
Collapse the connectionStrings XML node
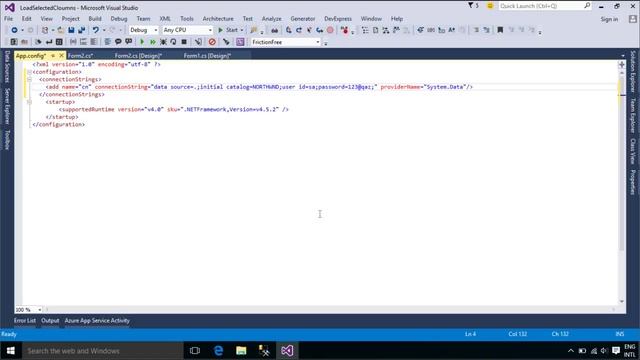tap(29, 79)
